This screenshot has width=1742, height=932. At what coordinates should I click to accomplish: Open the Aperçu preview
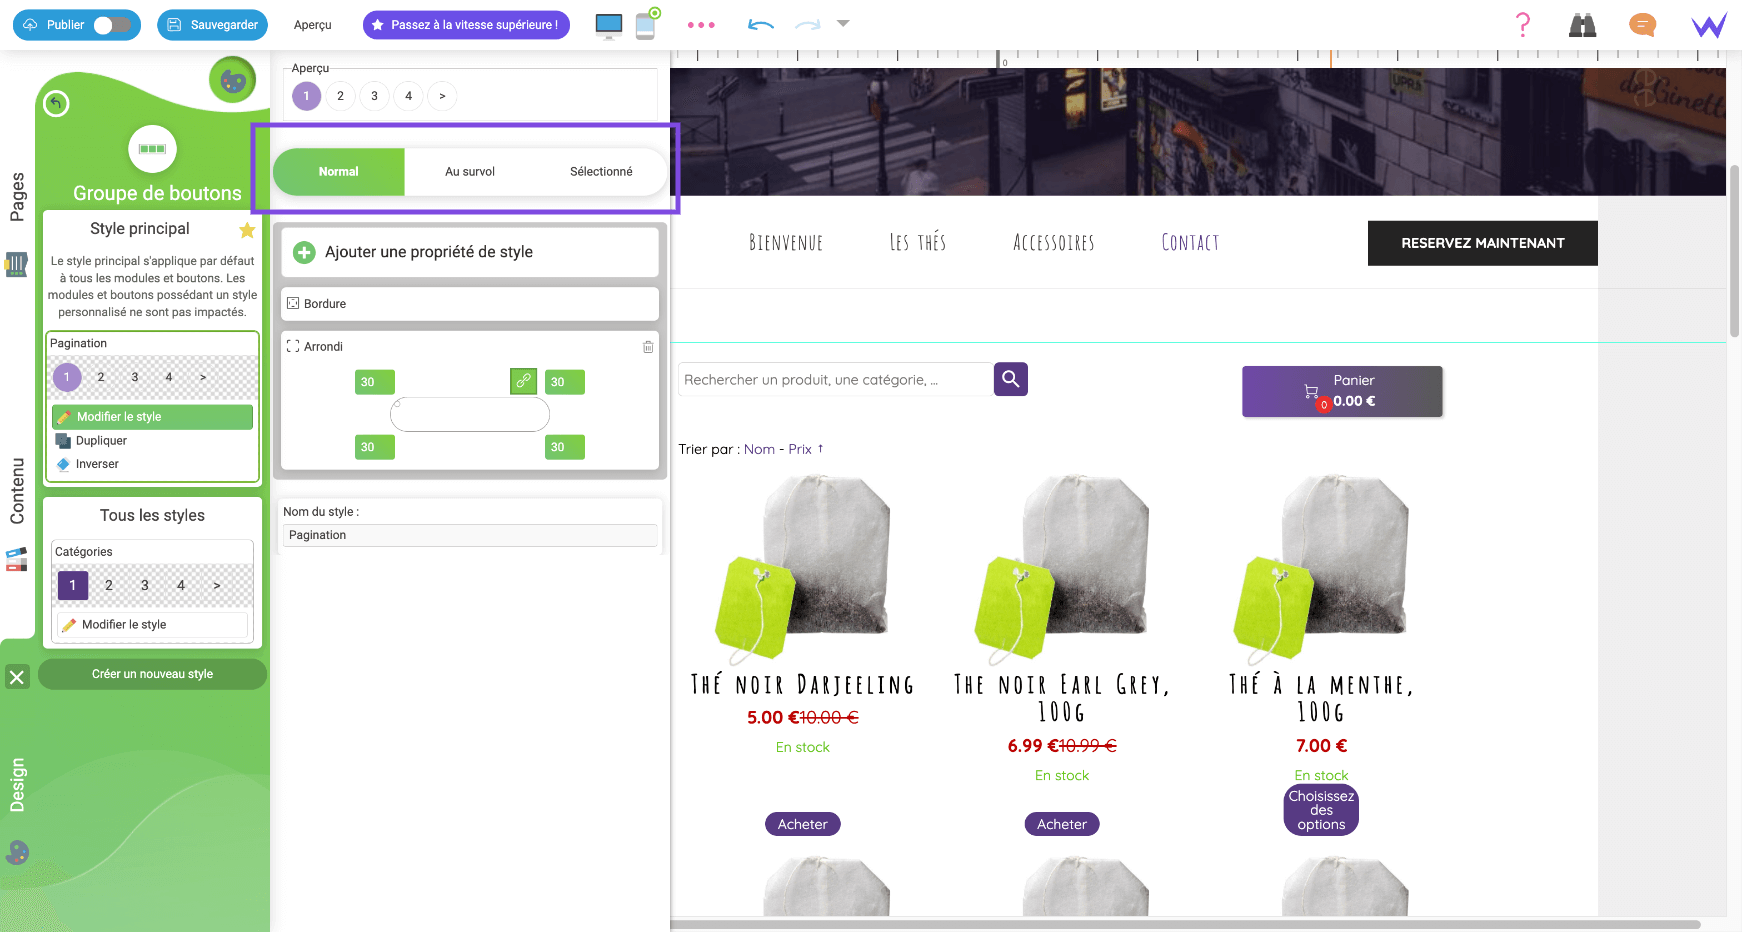[x=313, y=25]
